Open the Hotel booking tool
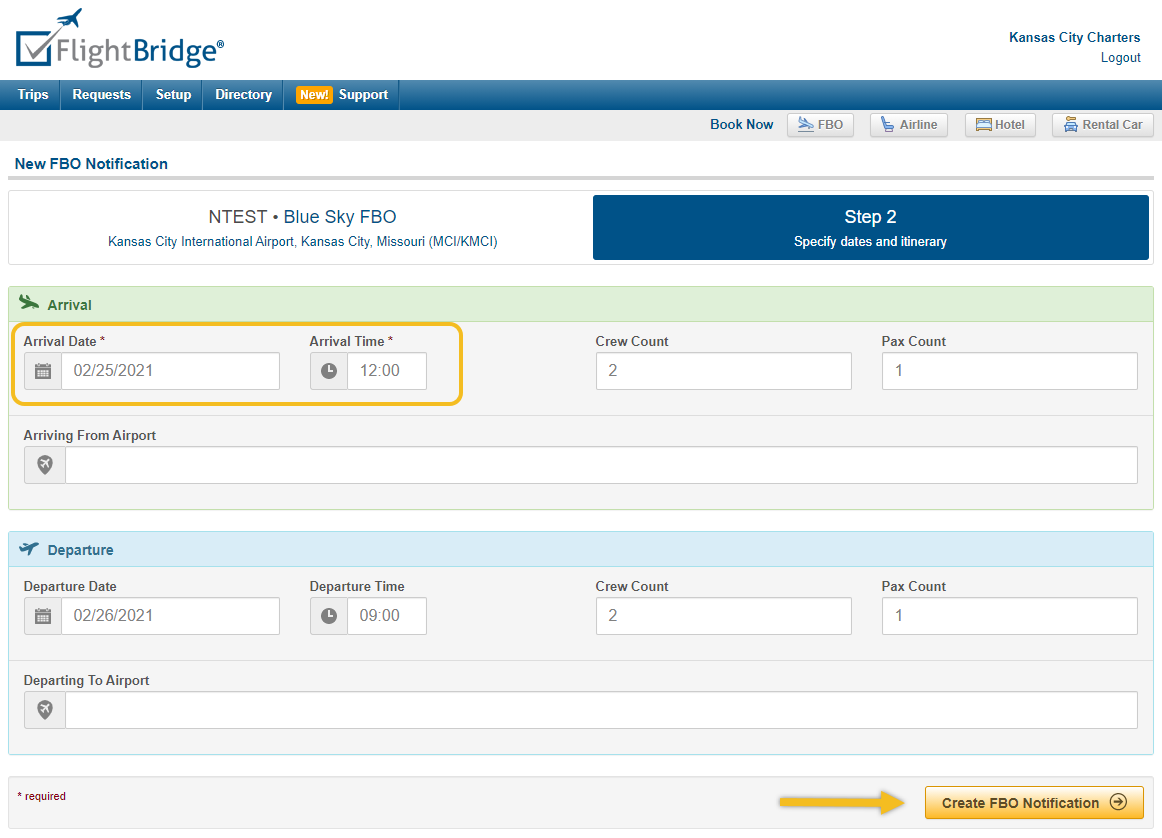The image size is (1162, 838). (x=999, y=124)
